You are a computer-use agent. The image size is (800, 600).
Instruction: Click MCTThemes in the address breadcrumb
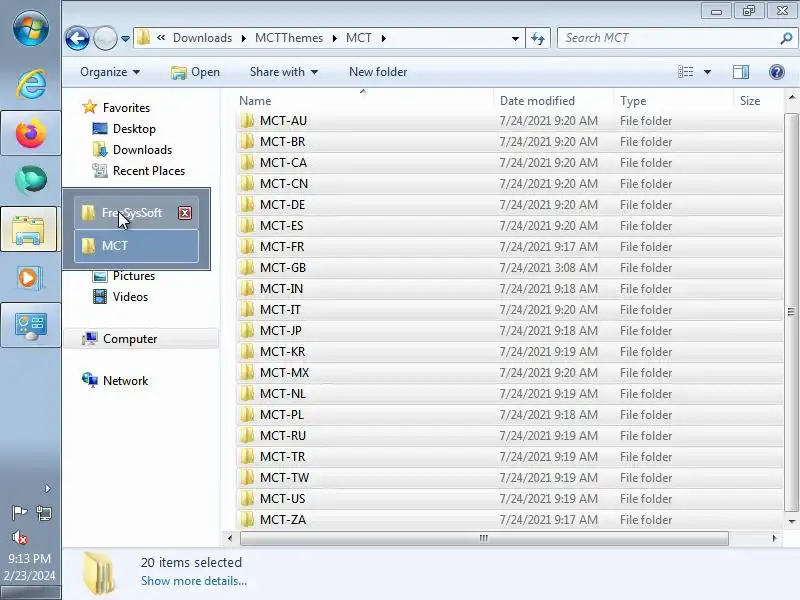click(289, 38)
